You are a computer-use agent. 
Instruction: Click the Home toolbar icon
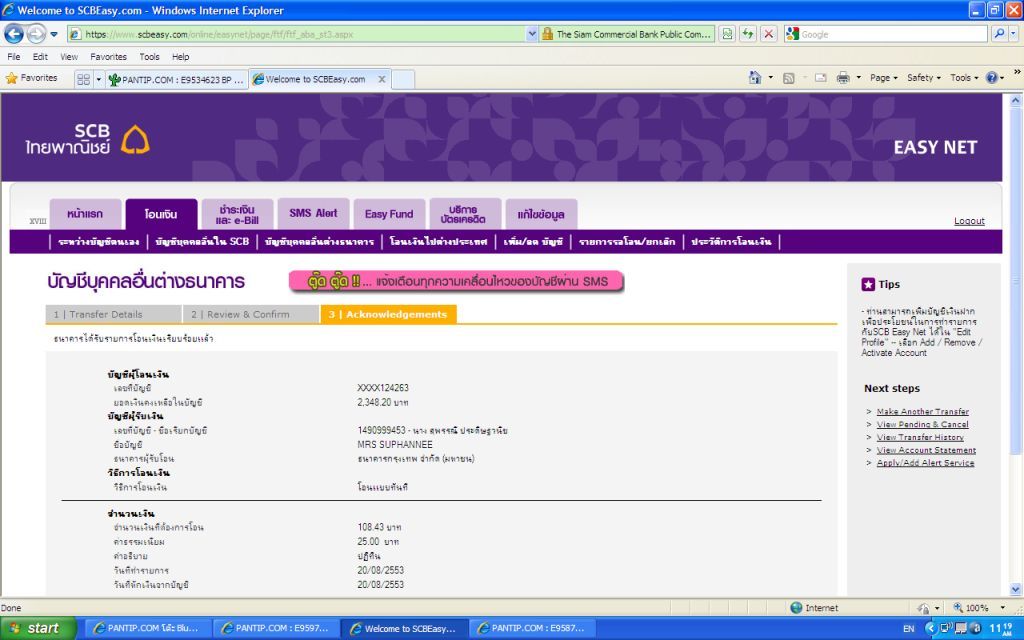point(755,78)
